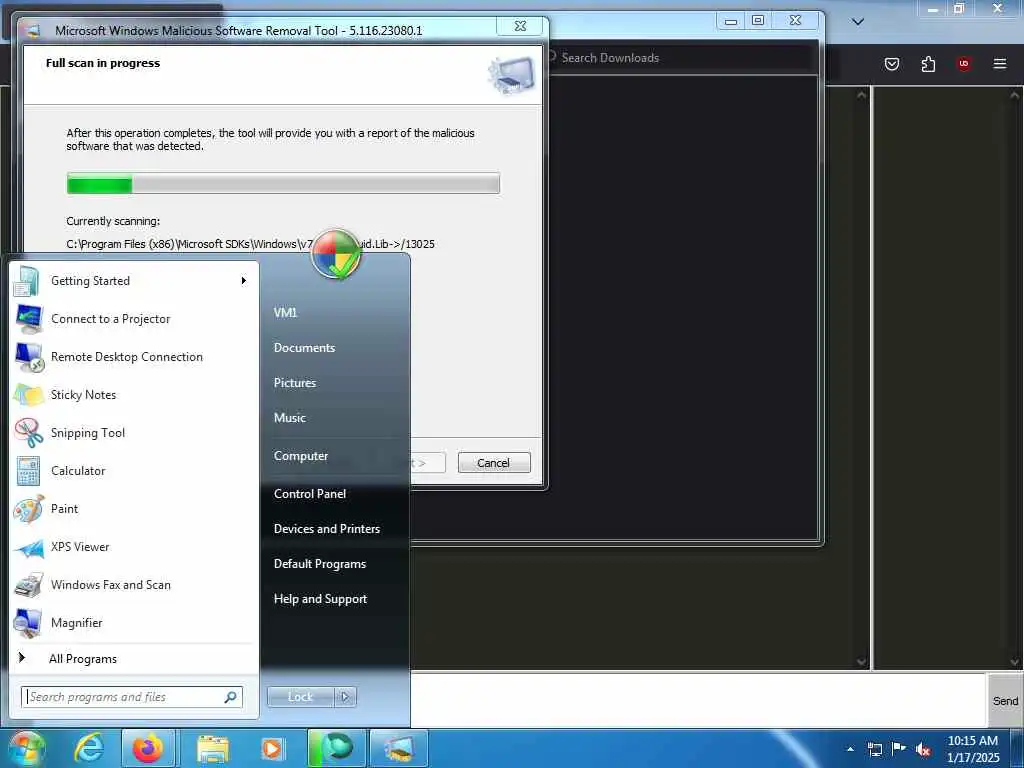Lock the computer with Lock button
Image resolution: width=1024 pixels, height=768 pixels.
(300, 697)
